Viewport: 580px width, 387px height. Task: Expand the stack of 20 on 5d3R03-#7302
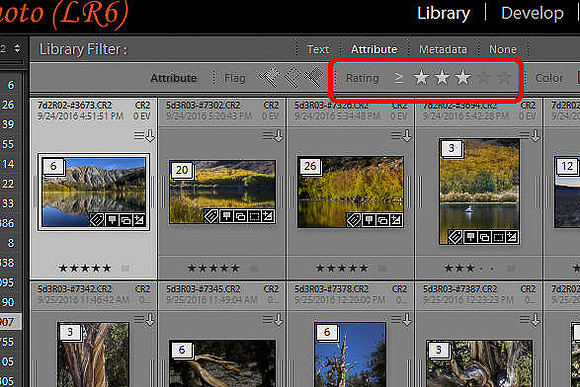click(x=182, y=170)
